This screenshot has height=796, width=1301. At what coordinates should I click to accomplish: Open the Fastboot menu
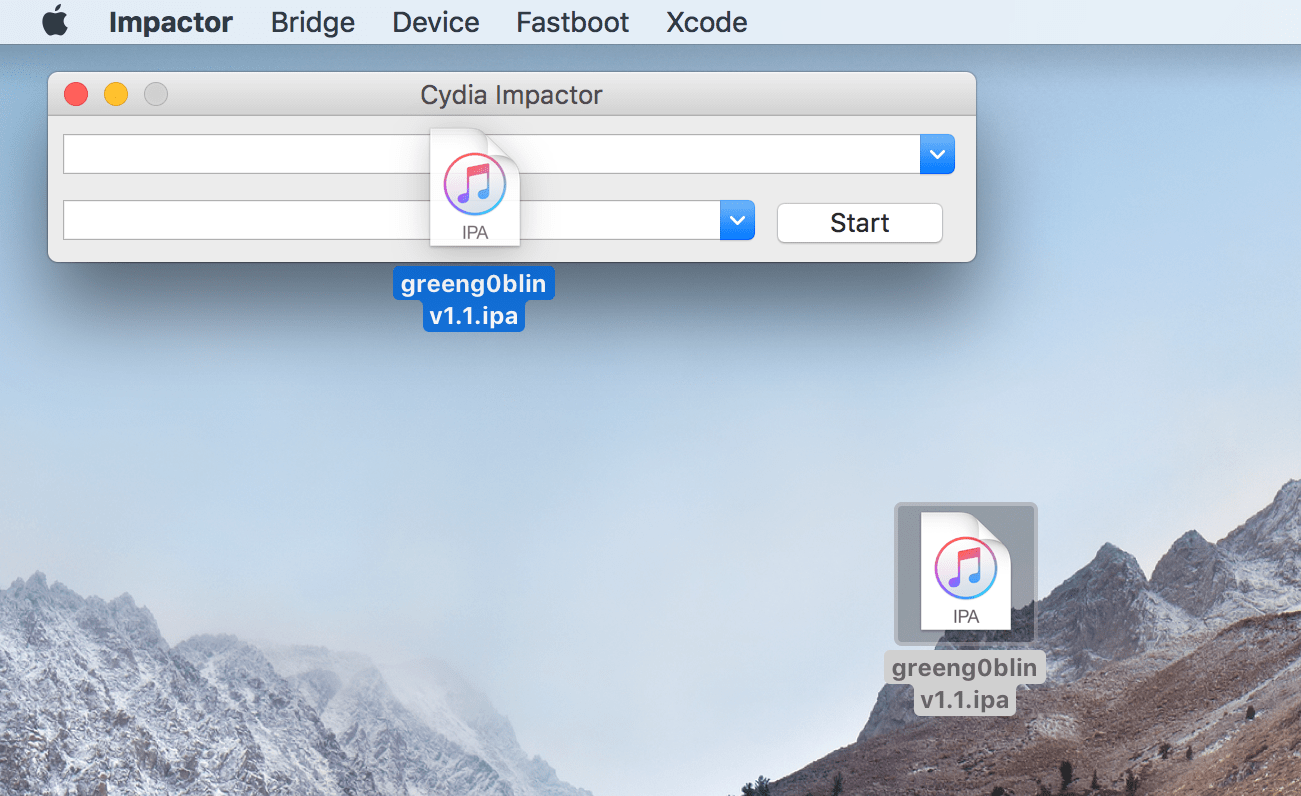point(573,22)
